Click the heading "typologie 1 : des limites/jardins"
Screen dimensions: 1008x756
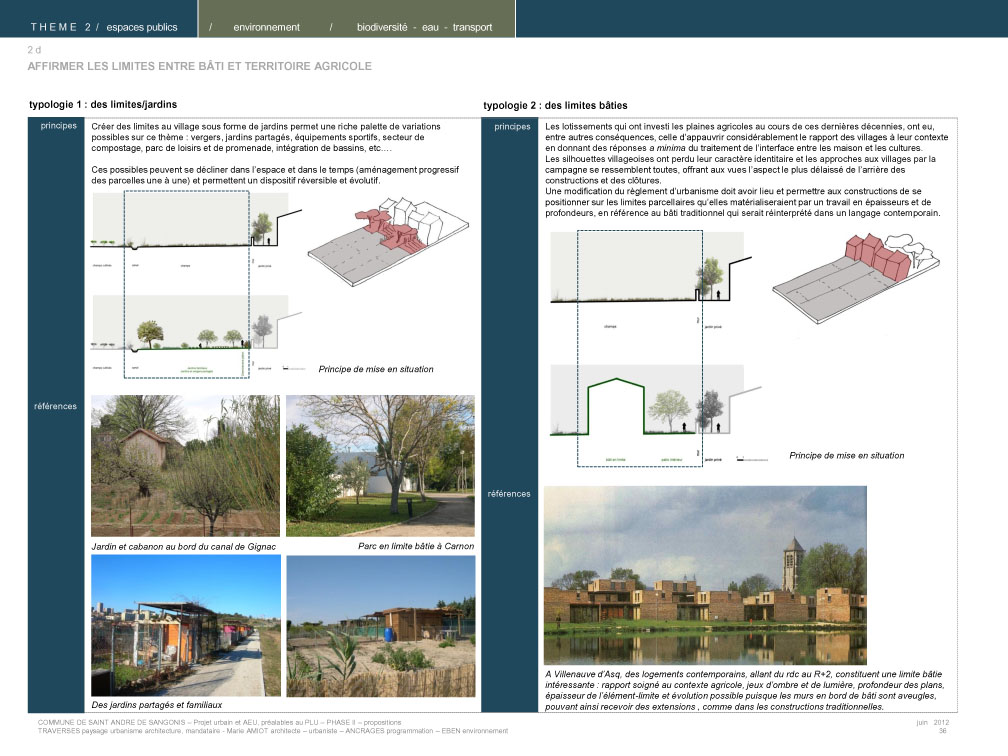pyautogui.click(x=103, y=104)
